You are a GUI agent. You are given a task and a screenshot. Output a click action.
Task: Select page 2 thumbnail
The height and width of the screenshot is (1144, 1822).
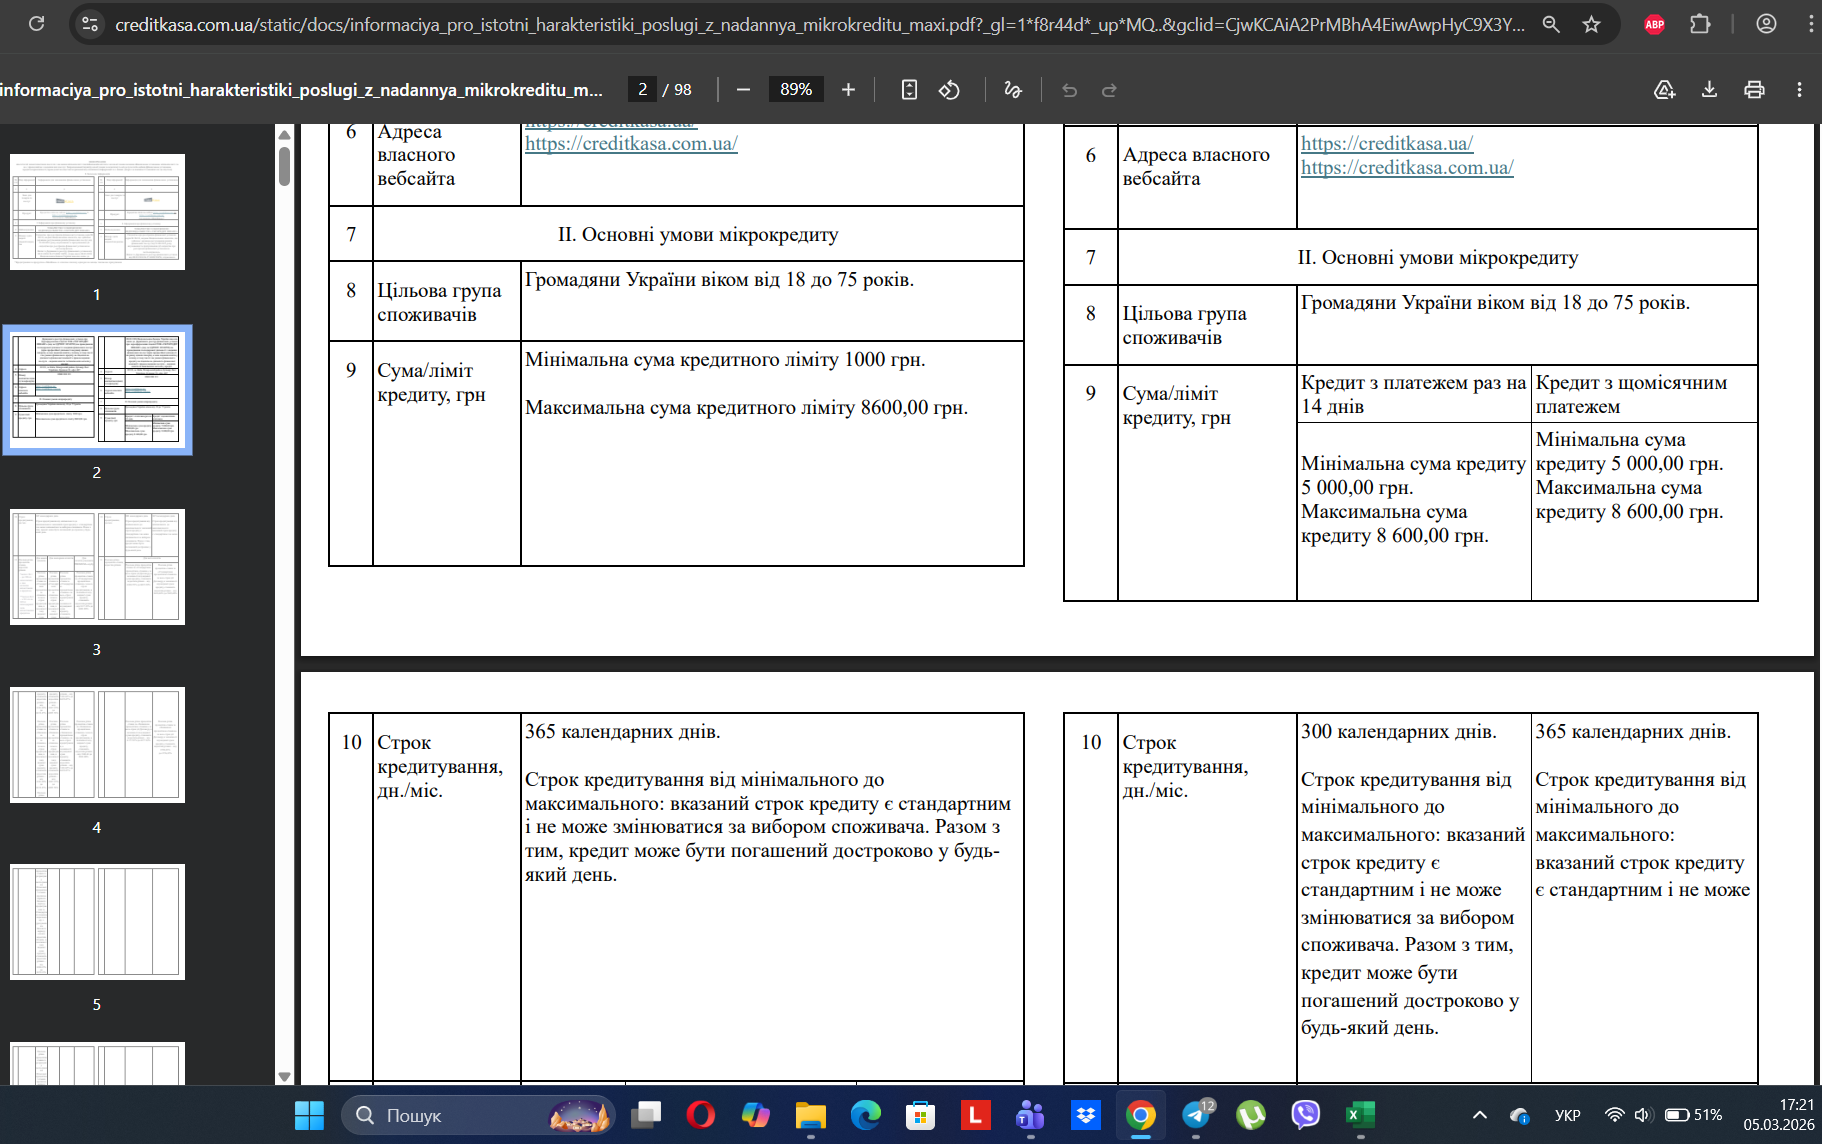point(97,389)
